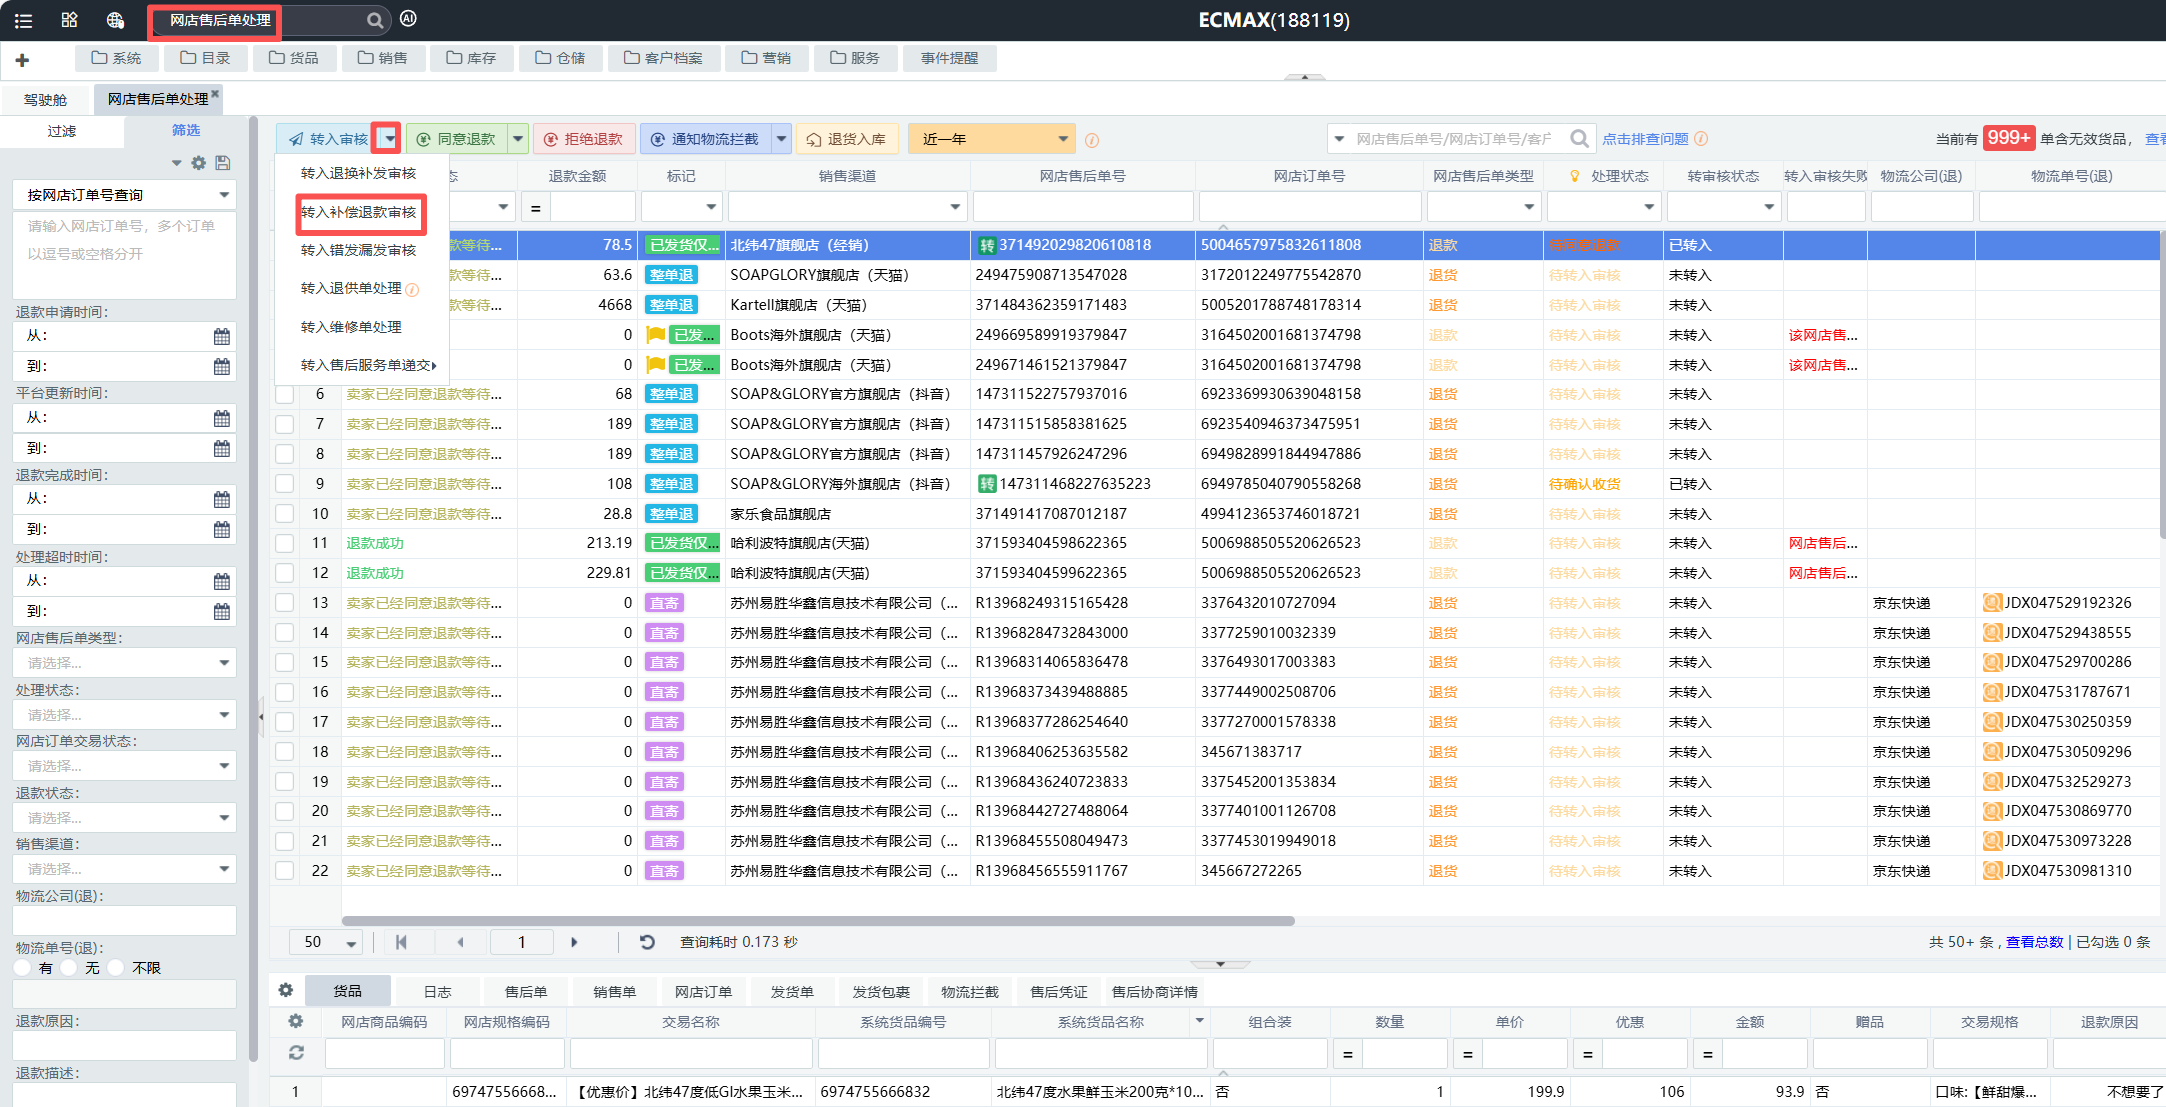Viewport: 2166px width, 1107px height.
Task: Close the 网店售后单处理 tab
Action: point(215,93)
